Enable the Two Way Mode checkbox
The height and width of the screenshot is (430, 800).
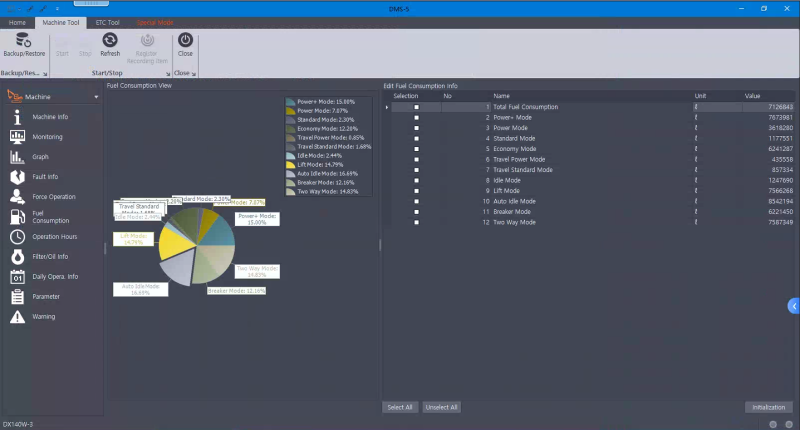(417, 222)
